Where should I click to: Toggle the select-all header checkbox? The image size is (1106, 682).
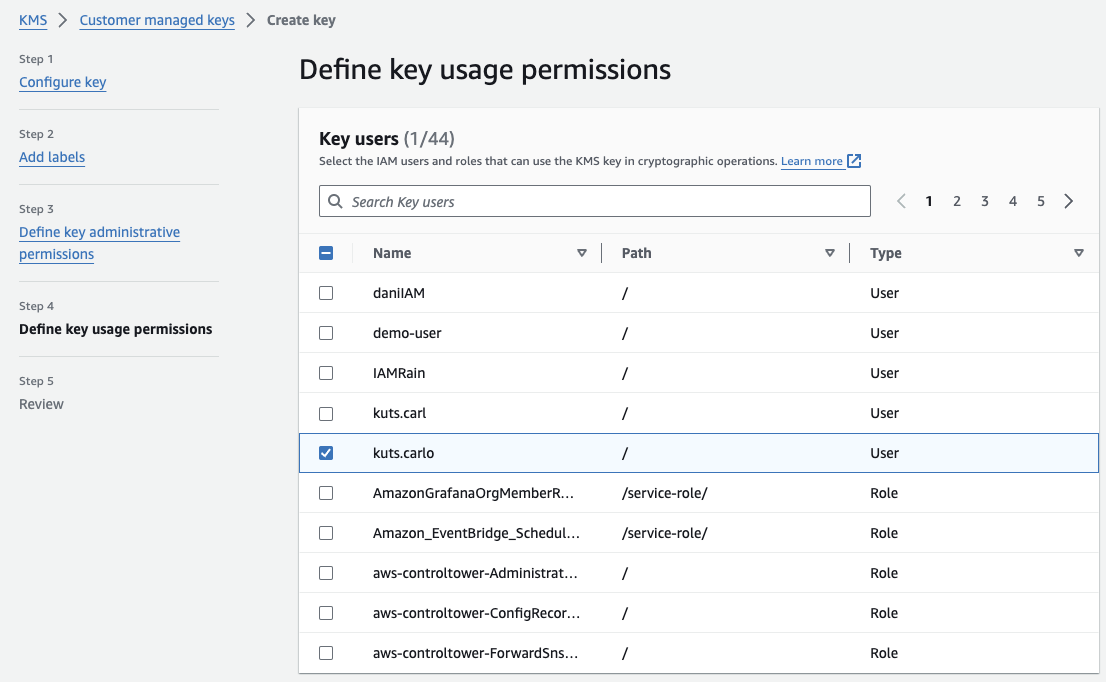coord(326,253)
